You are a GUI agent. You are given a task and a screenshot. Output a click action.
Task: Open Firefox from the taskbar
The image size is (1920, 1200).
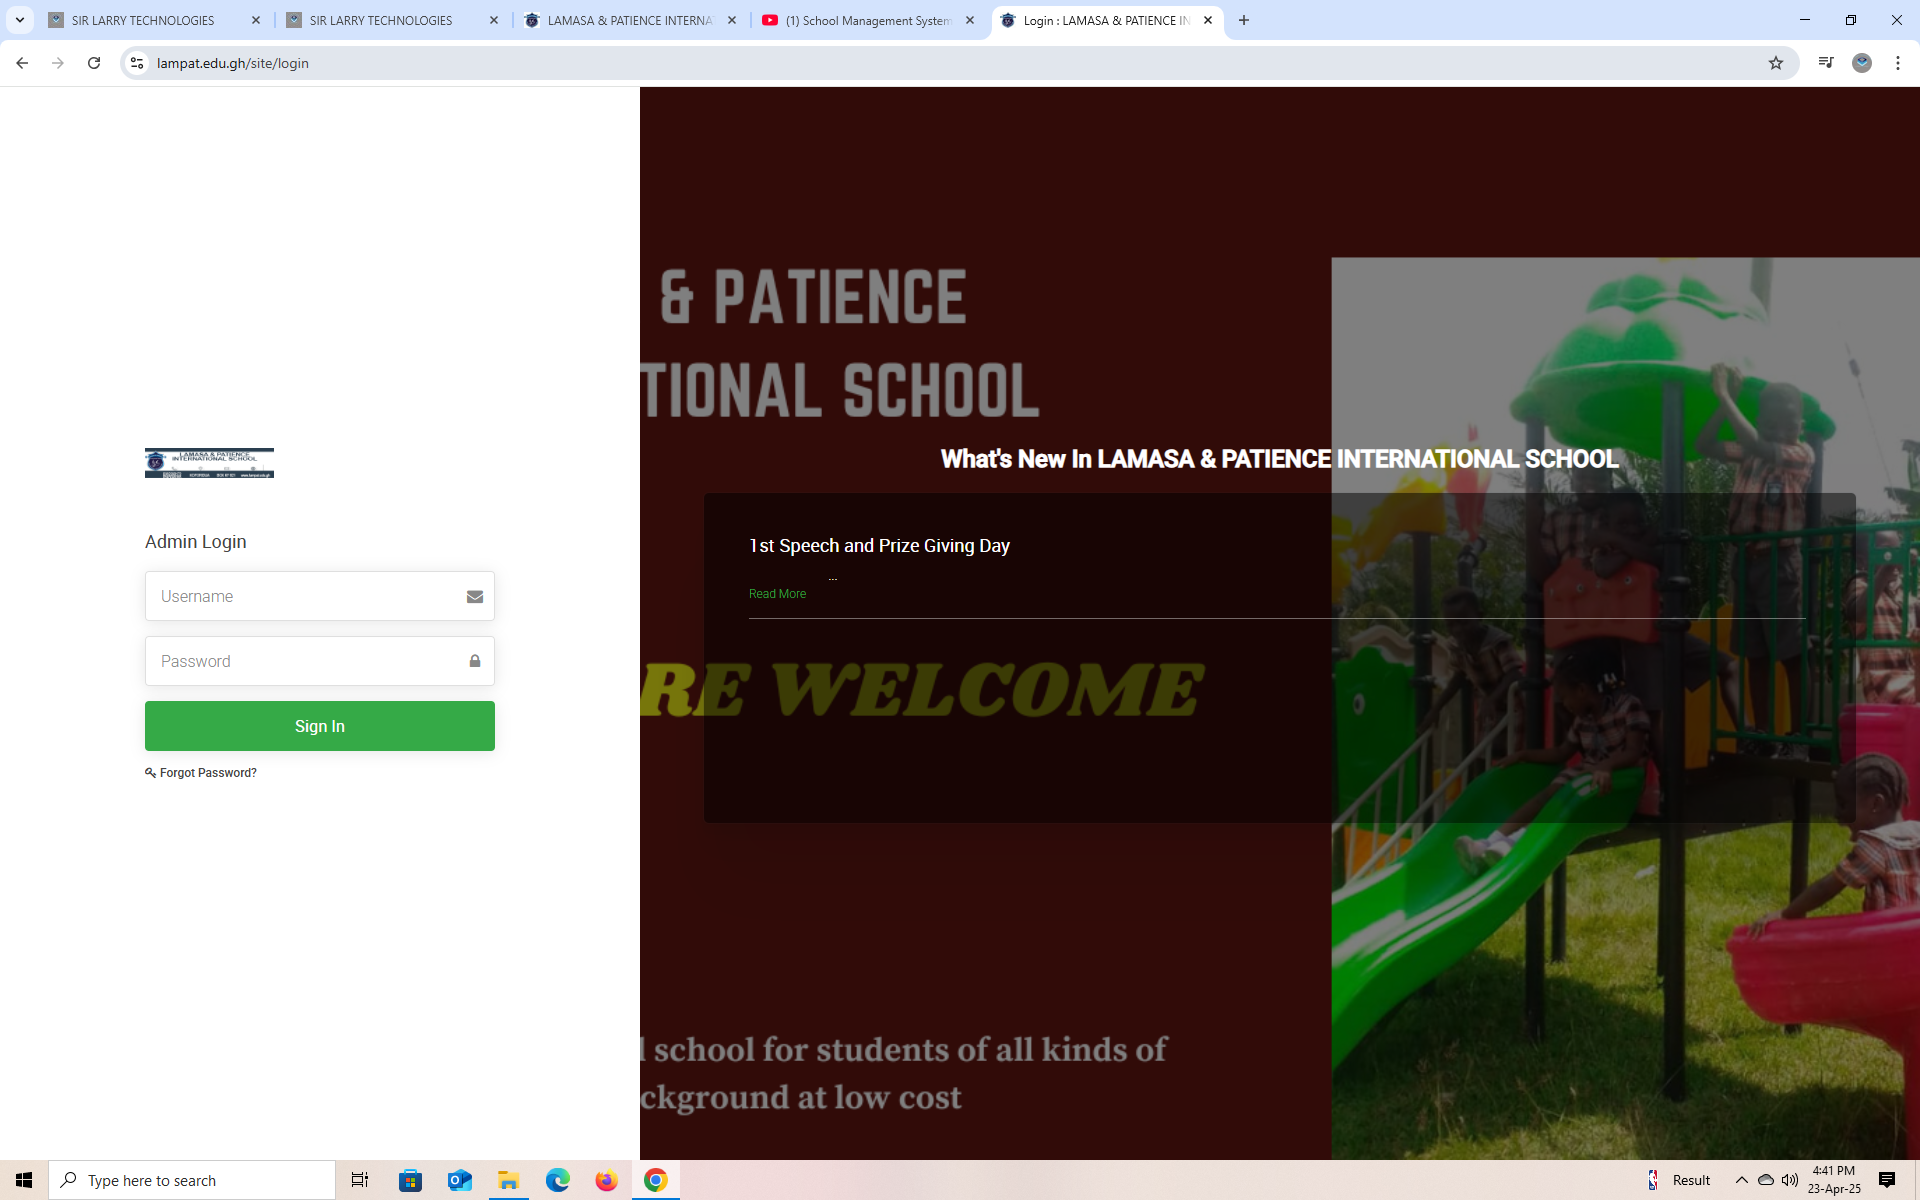606,1180
